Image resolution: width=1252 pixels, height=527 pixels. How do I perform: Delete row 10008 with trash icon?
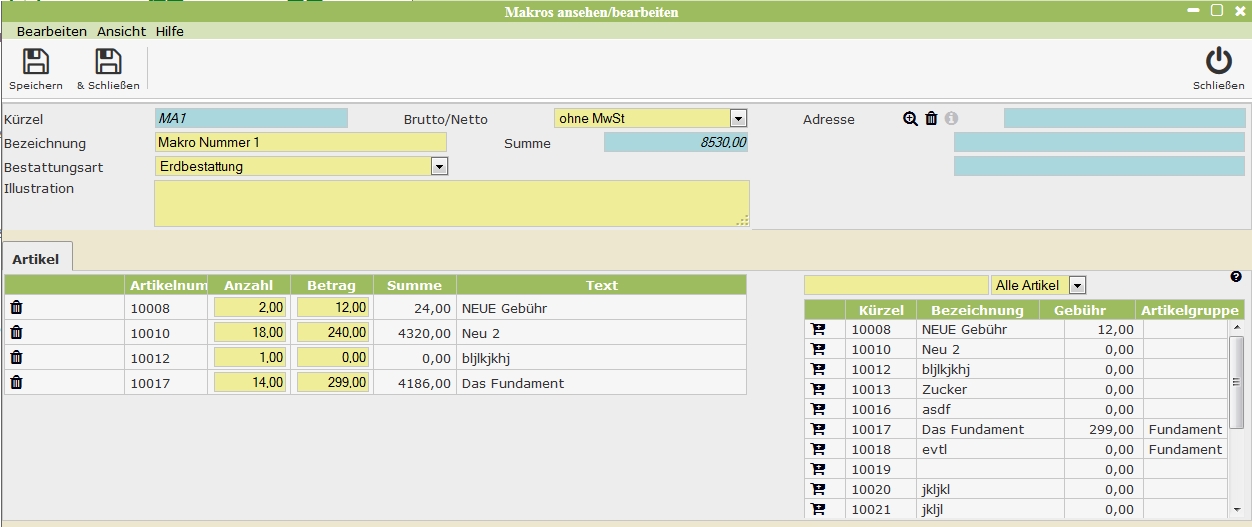click(x=16, y=308)
